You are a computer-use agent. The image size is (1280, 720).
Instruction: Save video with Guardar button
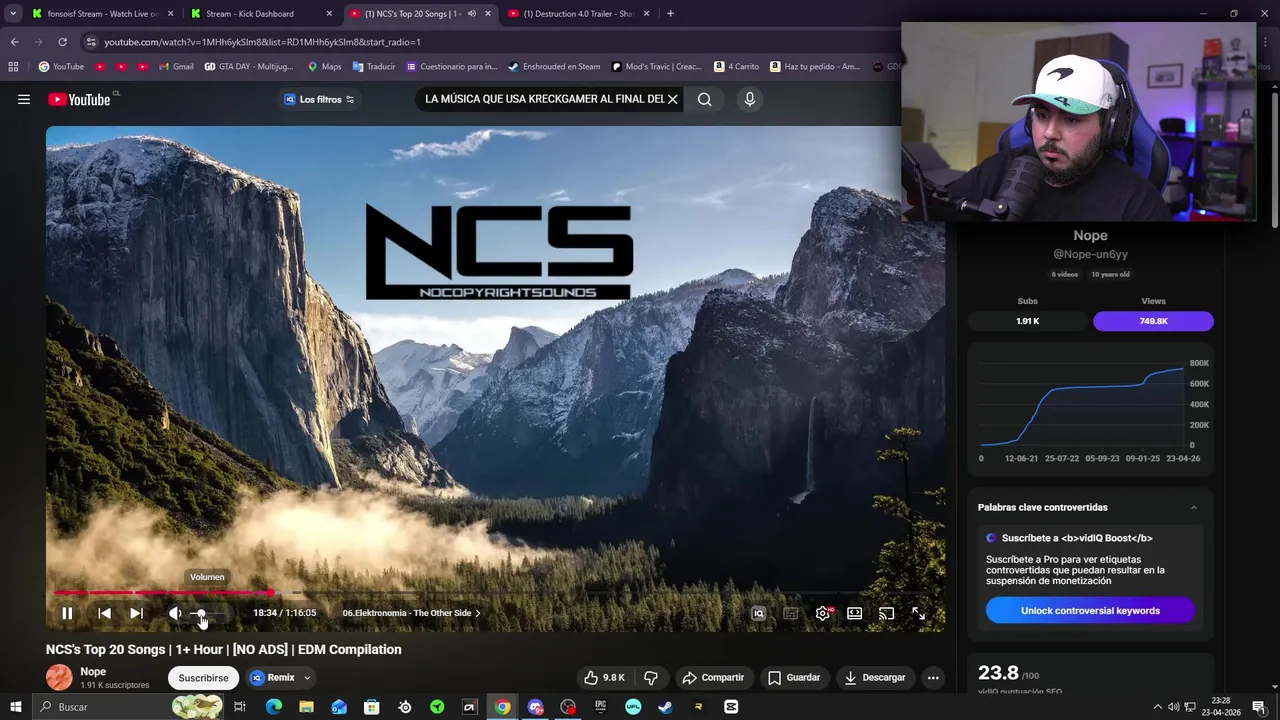pos(794,677)
